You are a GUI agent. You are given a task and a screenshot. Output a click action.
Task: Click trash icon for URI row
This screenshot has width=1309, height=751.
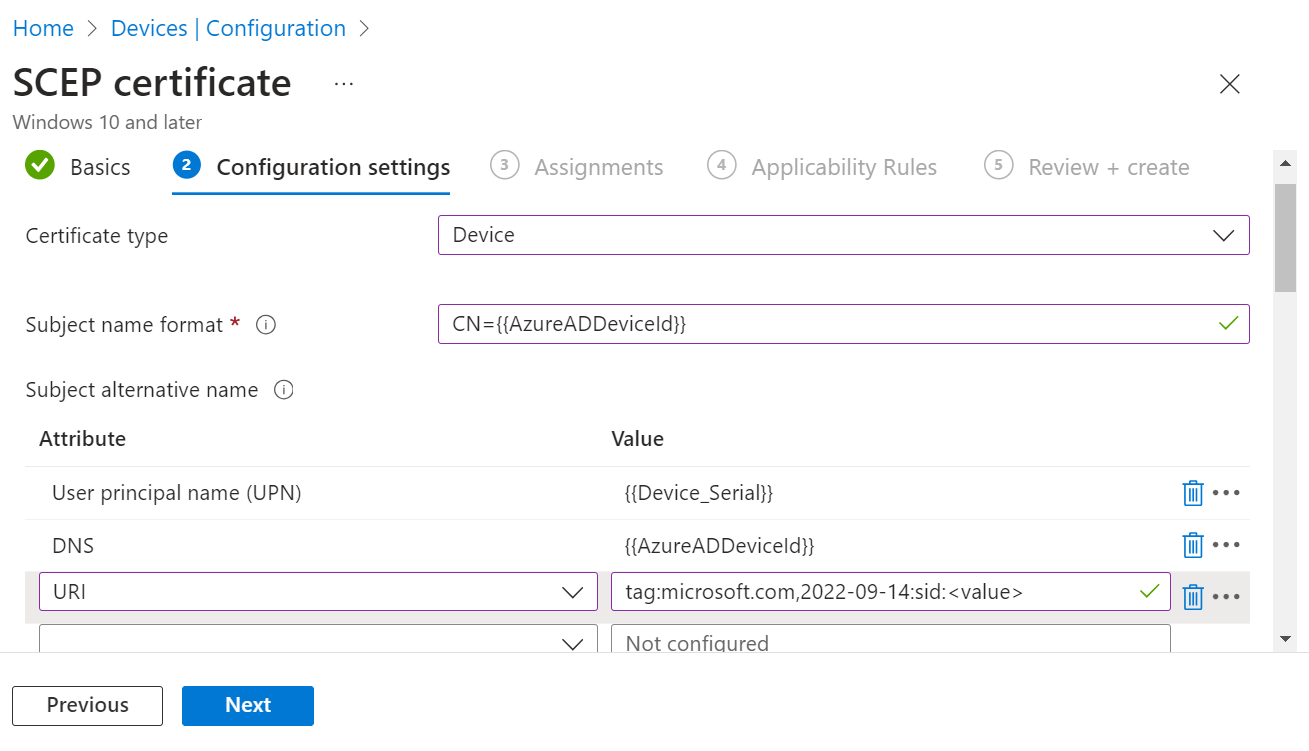click(1192, 597)
